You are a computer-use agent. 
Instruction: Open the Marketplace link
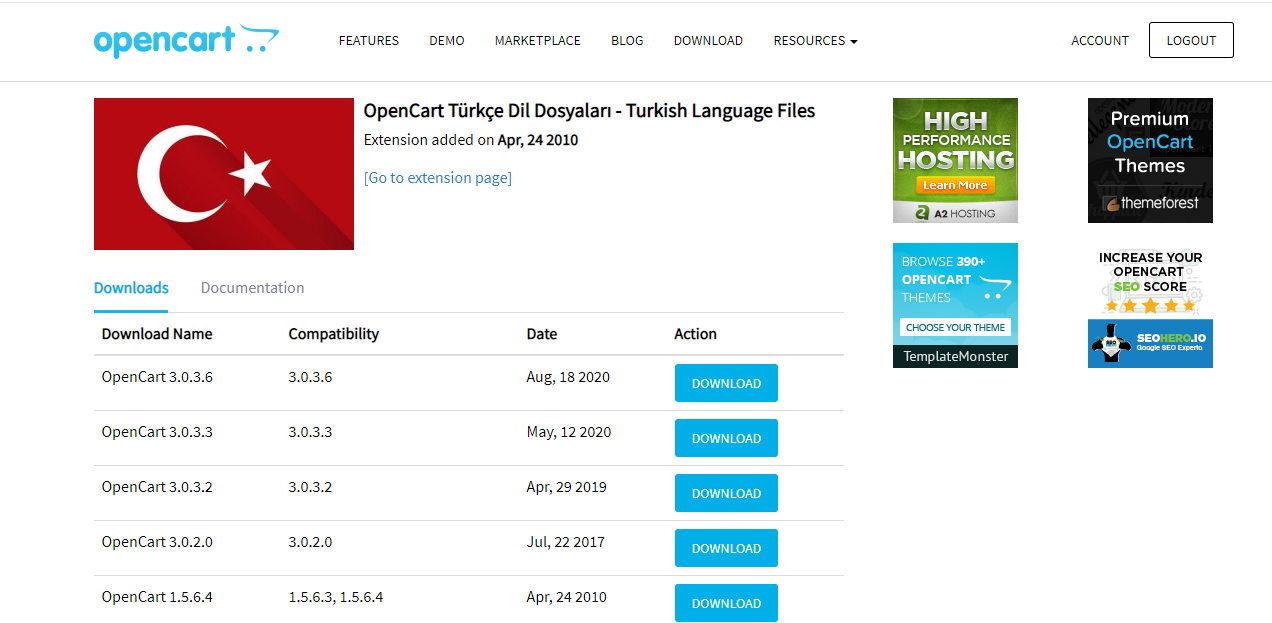[x=538, y=41]
